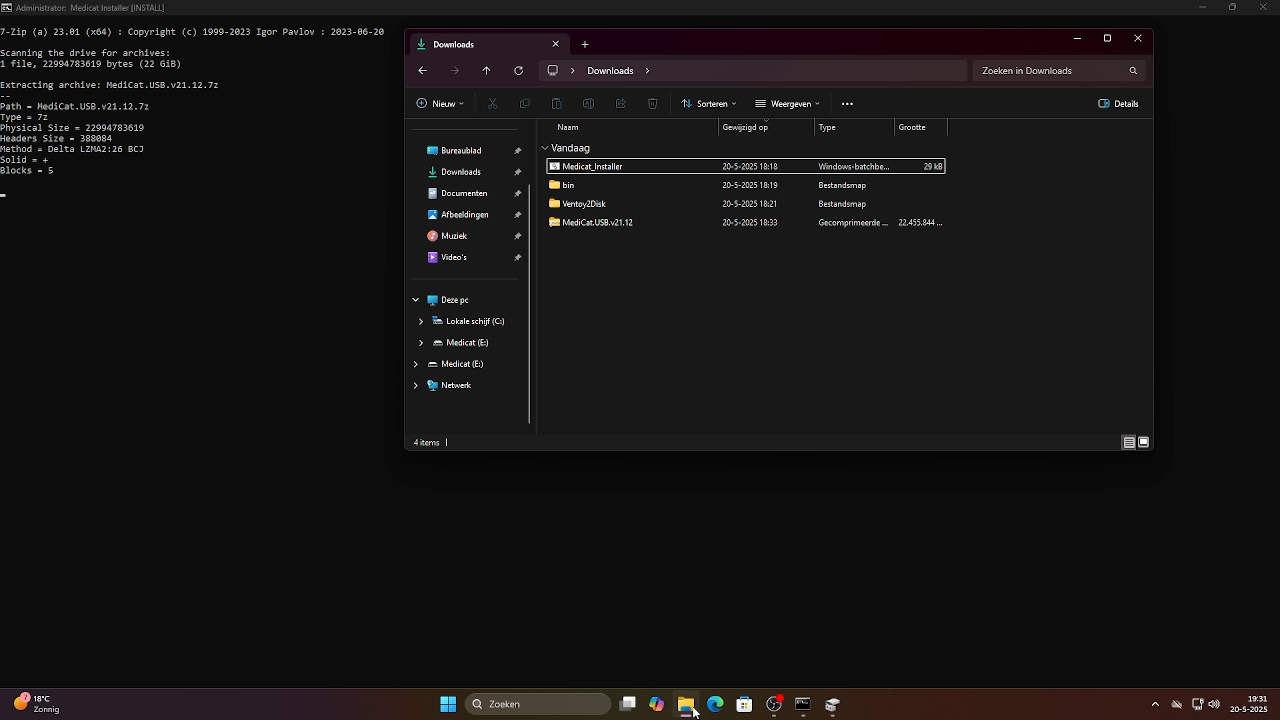Viewport: 1280px width, 720px height.
Task: Unpin Muziek from quick access
Action: coord(518,236)
